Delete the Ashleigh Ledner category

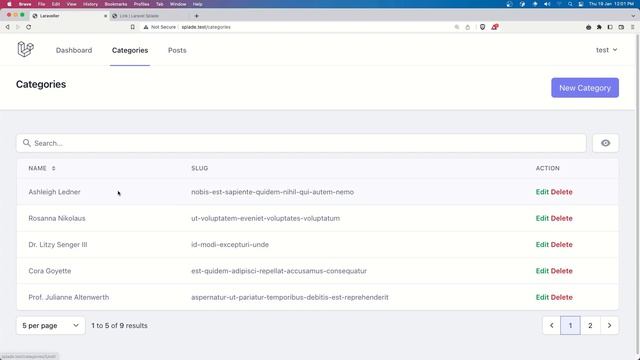coord(562,192)
